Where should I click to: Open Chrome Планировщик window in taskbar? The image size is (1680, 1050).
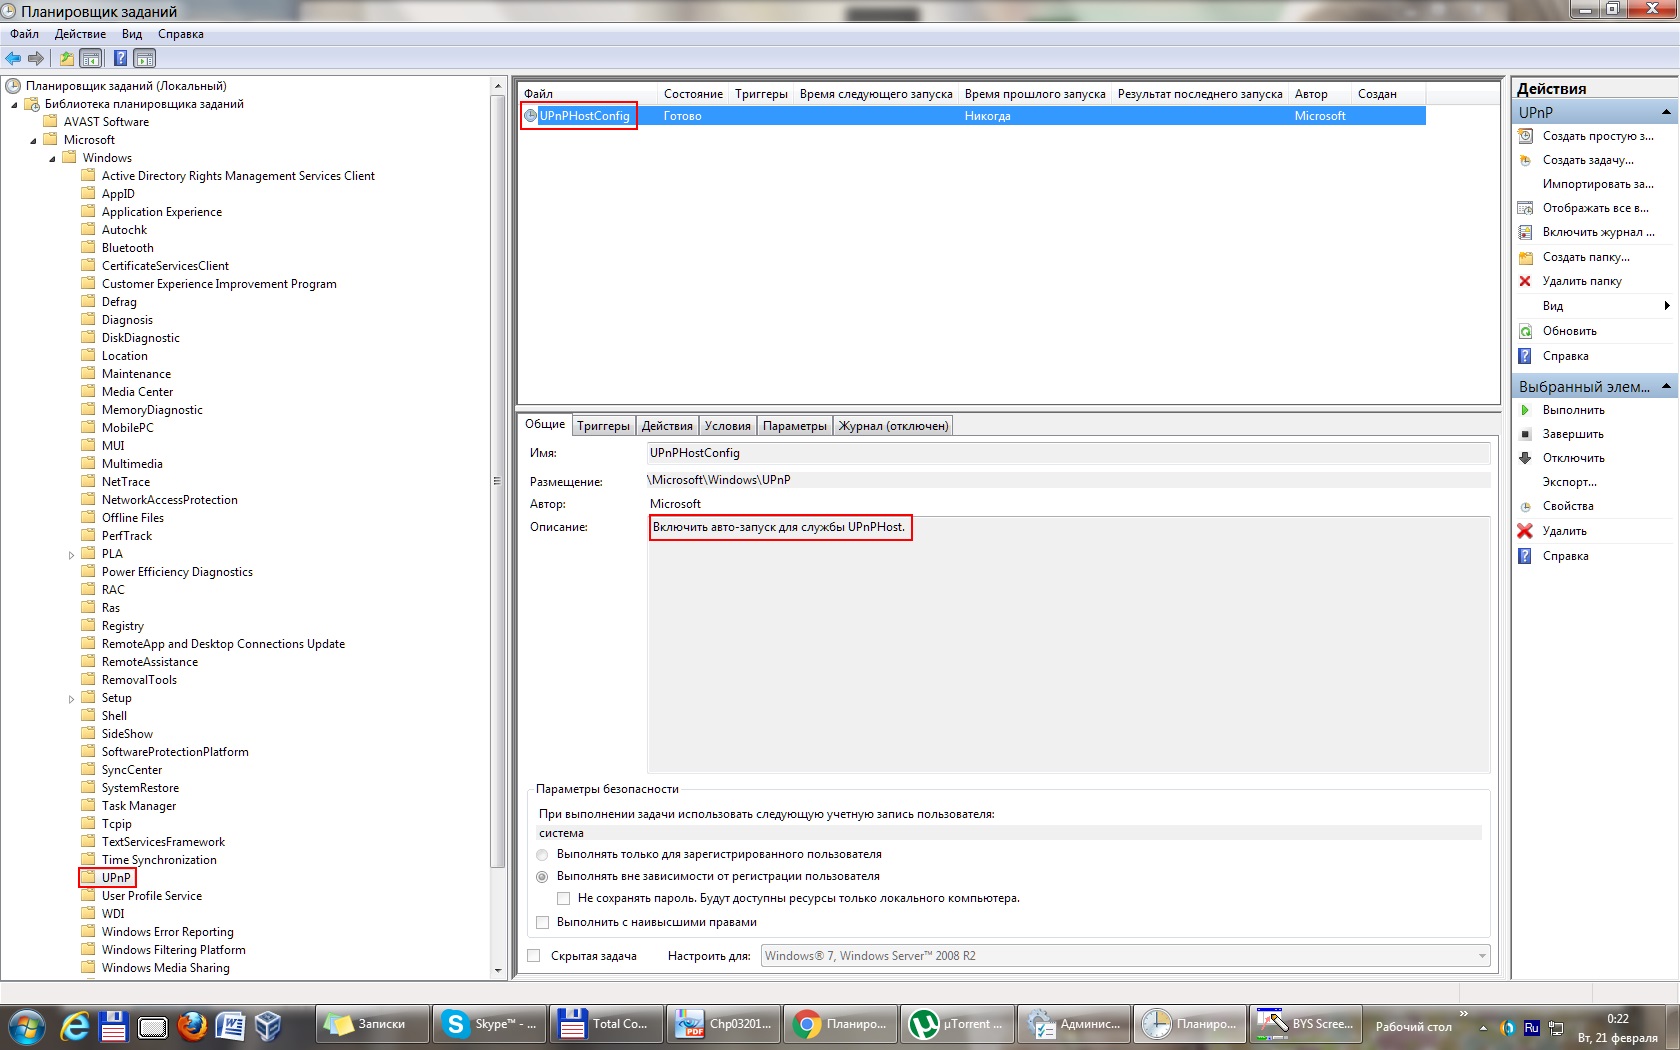(x=841, y=1024)
